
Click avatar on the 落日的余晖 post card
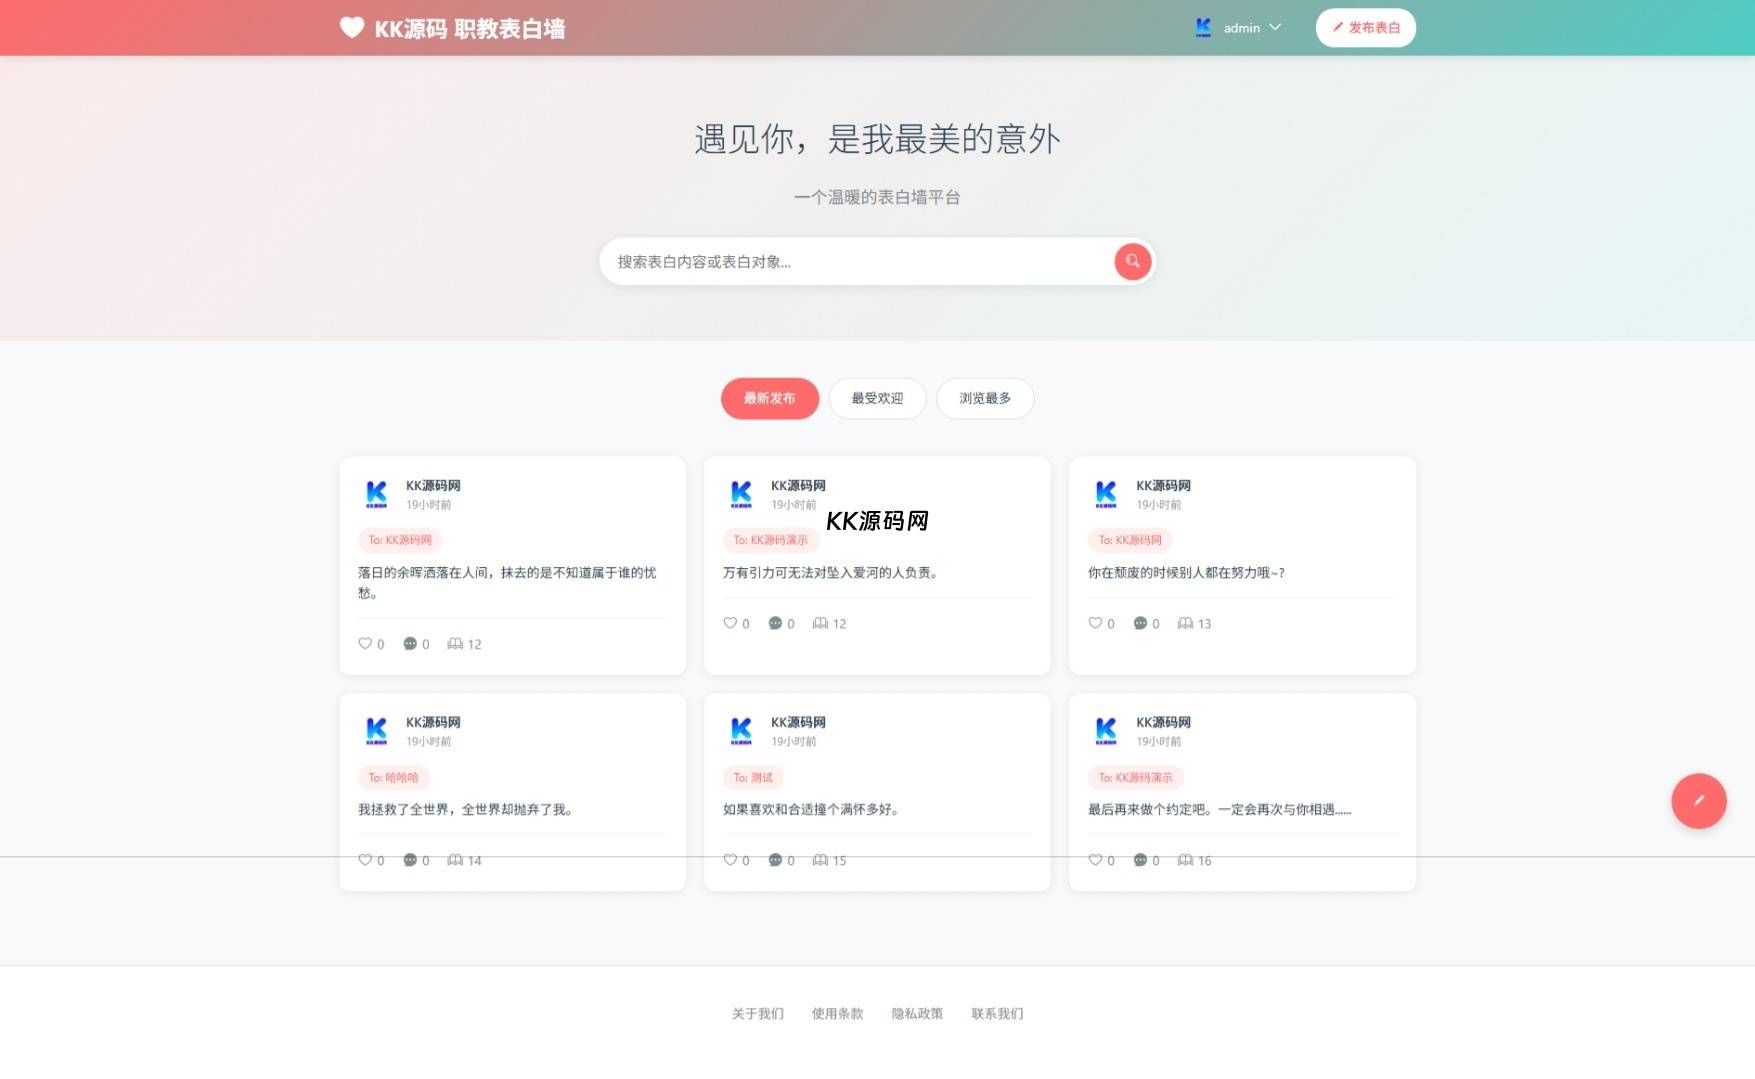(376, 494)
